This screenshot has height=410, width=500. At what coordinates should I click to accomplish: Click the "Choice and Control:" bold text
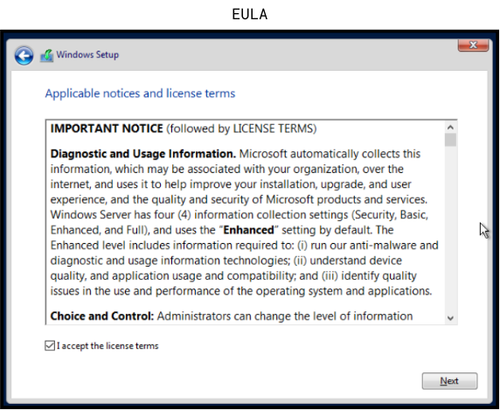coord(102,316)
